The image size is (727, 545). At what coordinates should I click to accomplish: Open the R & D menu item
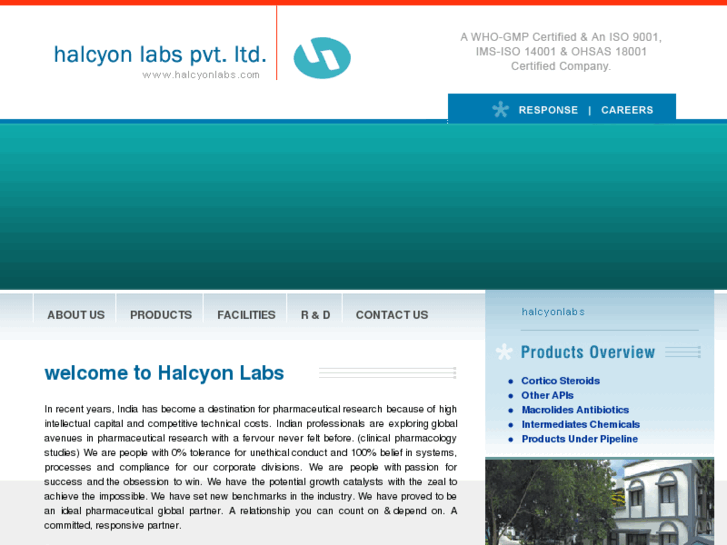click(315, 315)
